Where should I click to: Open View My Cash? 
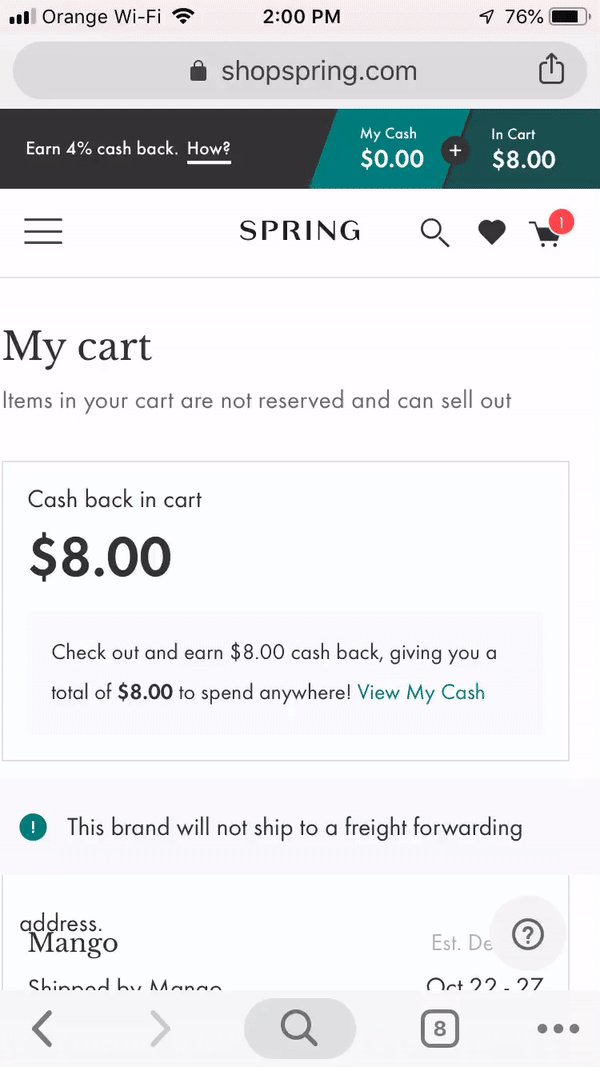[421, 692]
